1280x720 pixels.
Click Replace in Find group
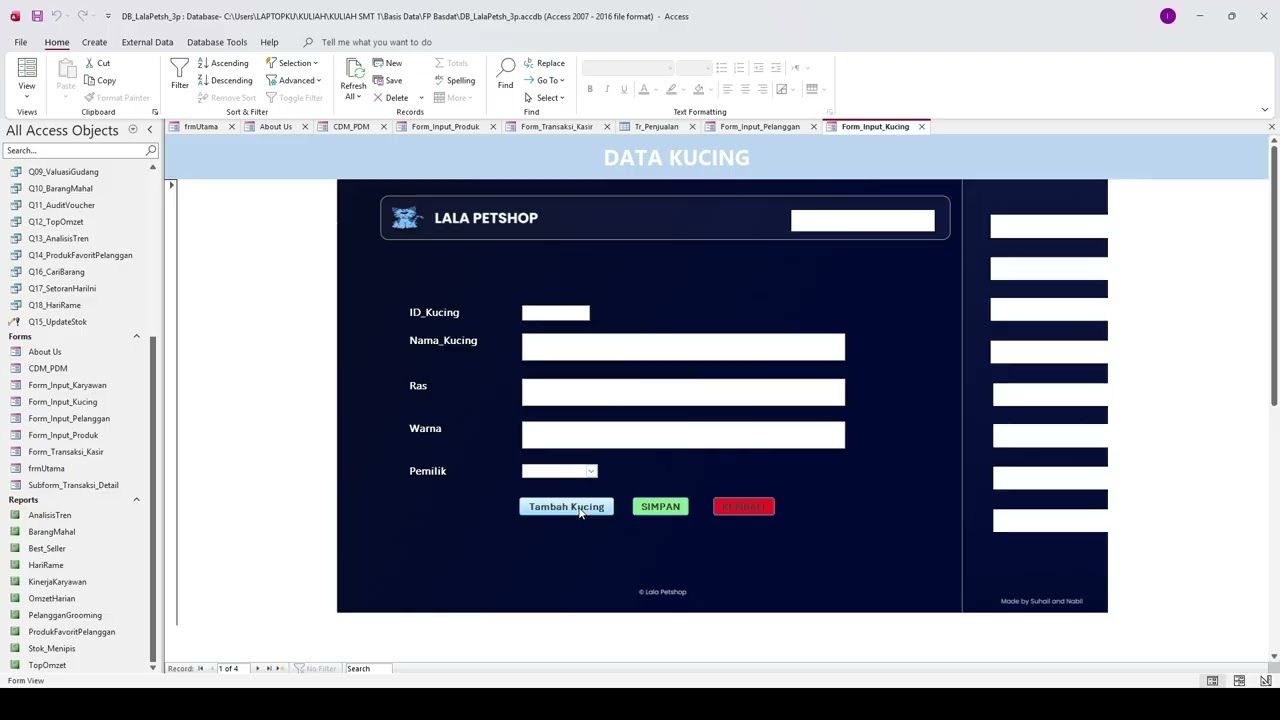pos(544,63)
